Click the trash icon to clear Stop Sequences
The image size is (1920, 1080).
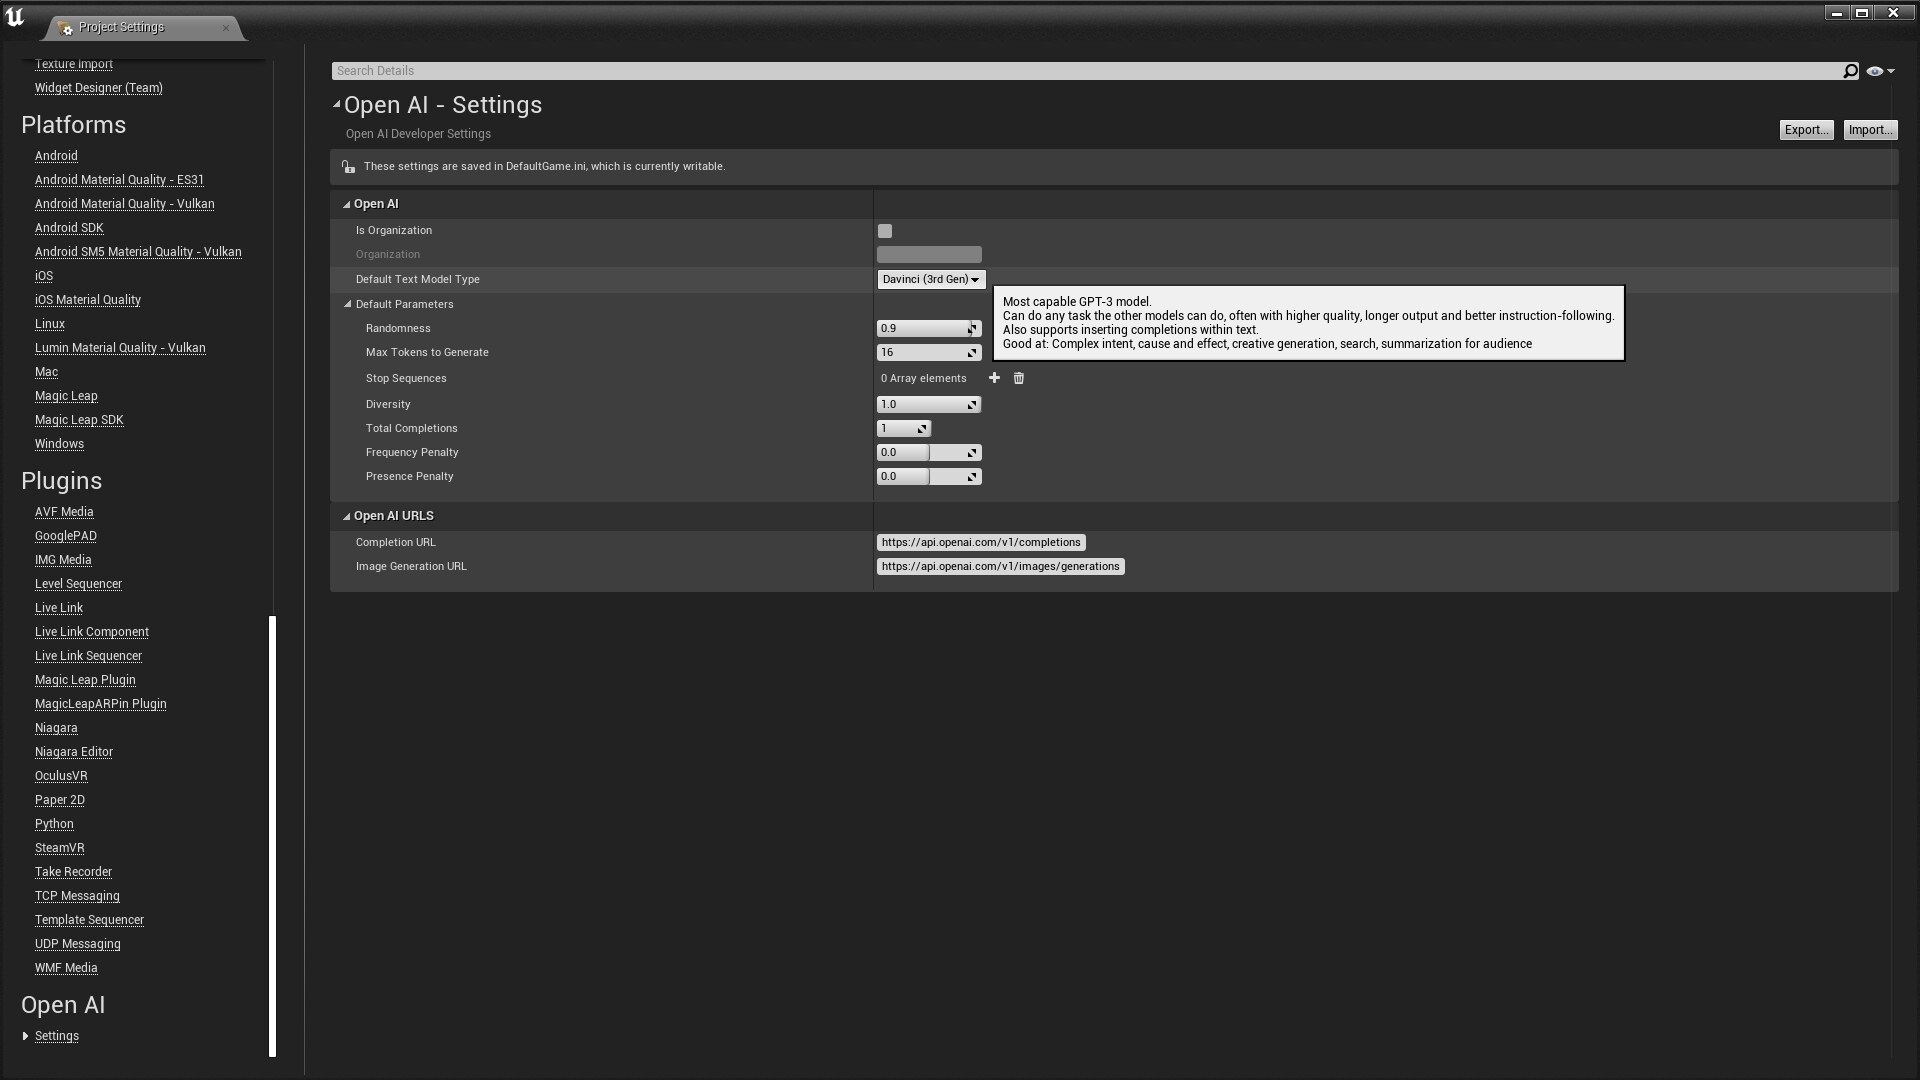tap(1018, 378)
